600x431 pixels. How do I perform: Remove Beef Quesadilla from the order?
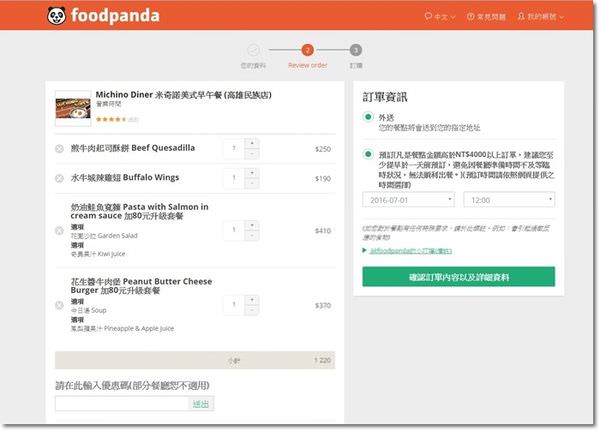(x=60, y=149)
